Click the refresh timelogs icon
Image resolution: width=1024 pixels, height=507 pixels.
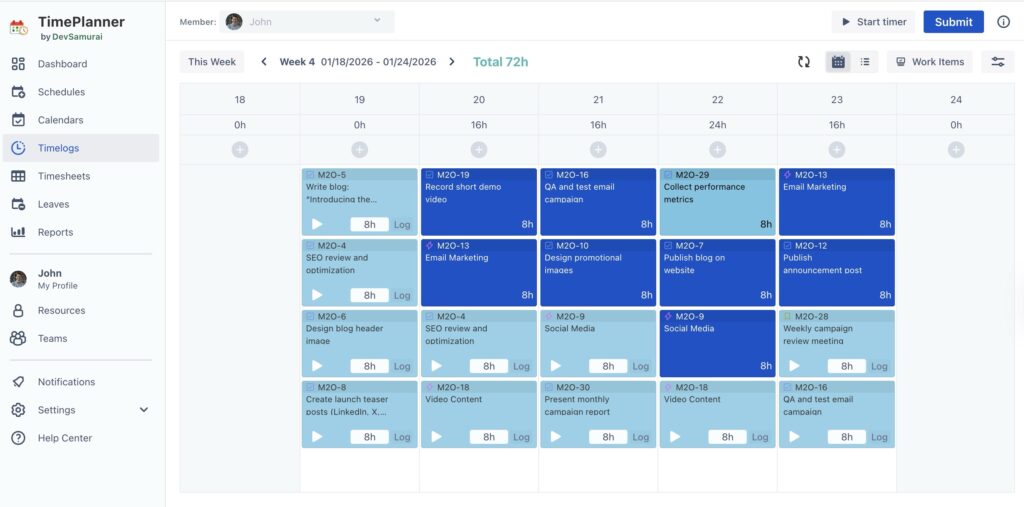tap(804, 62)
